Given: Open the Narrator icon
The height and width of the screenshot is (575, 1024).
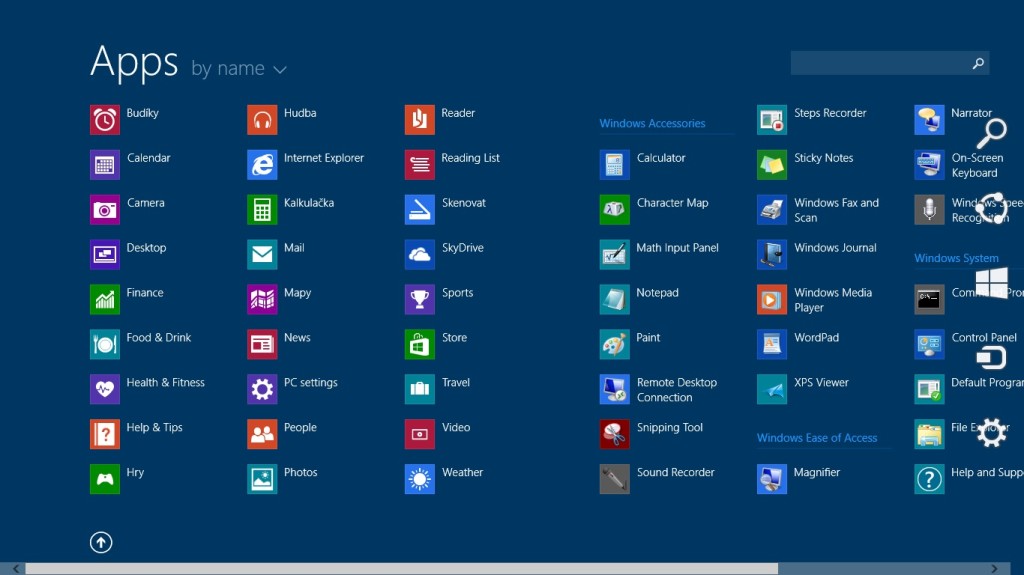Looking at the screenshot, I should click(929, 120).
